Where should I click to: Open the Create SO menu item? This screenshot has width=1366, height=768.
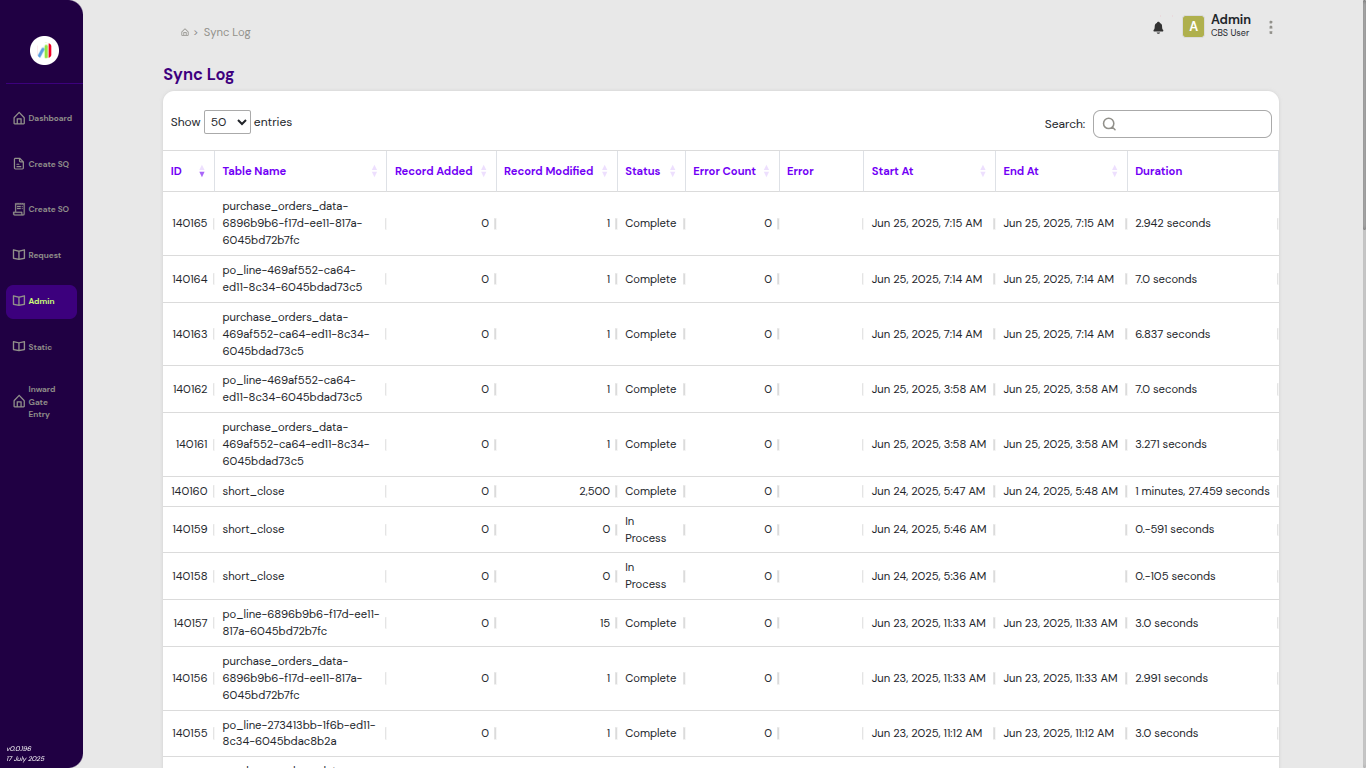[42, 209]
